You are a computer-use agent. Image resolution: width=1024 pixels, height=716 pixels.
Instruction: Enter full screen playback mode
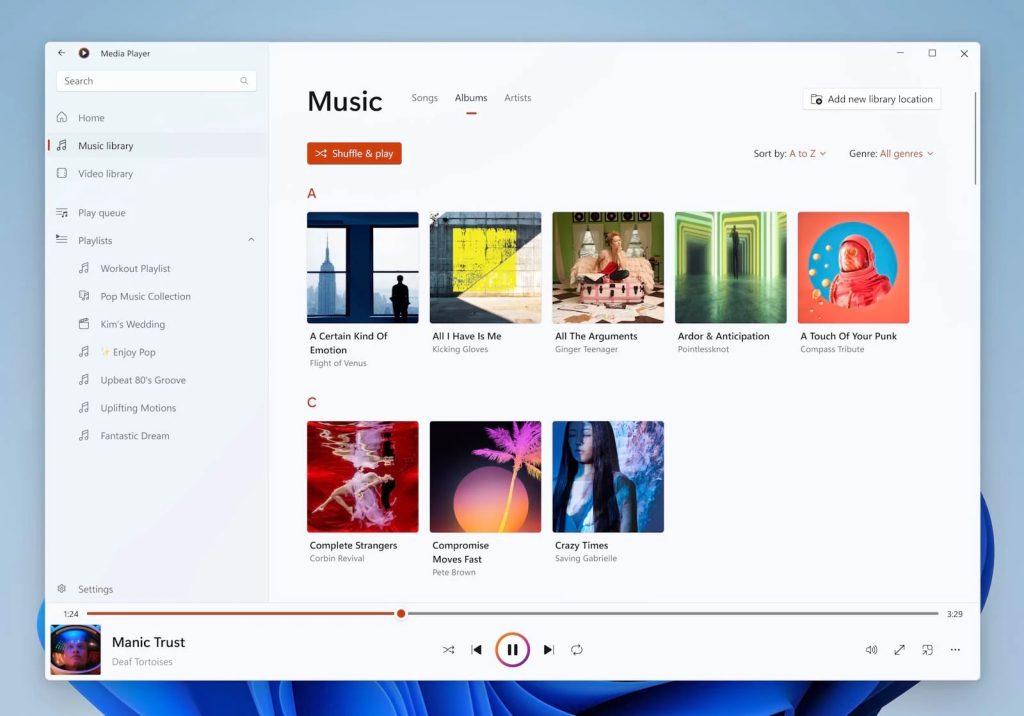[x=899, y=649]
